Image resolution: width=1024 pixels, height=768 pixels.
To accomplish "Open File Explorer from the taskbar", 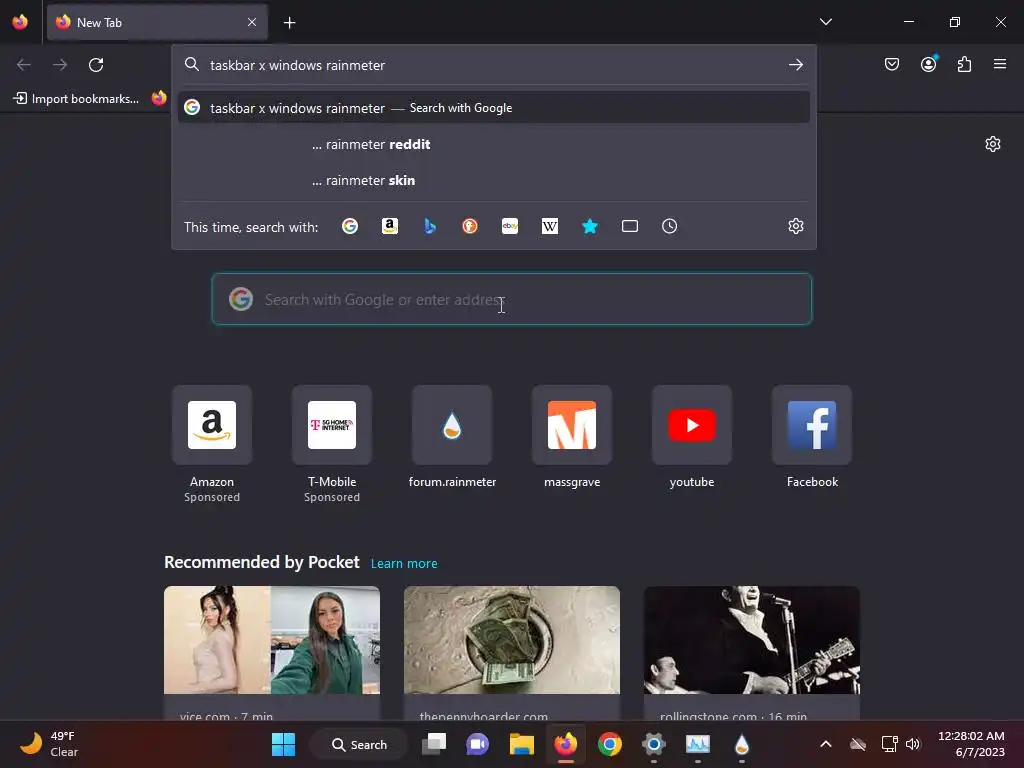I will tap(522, 744).
